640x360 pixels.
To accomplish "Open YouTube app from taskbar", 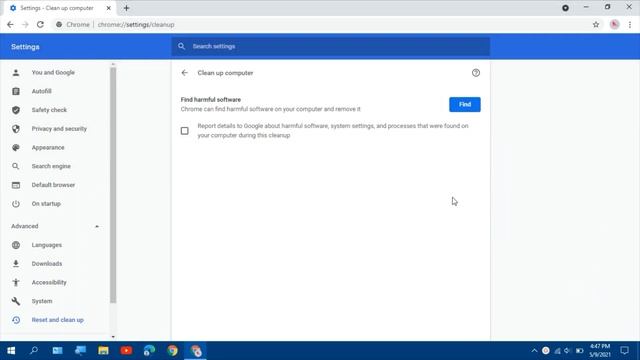I will (126, 351).
